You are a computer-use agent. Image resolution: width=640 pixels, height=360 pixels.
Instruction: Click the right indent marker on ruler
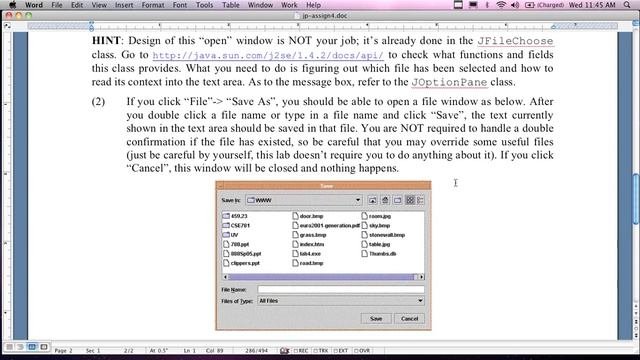point(553,27)
